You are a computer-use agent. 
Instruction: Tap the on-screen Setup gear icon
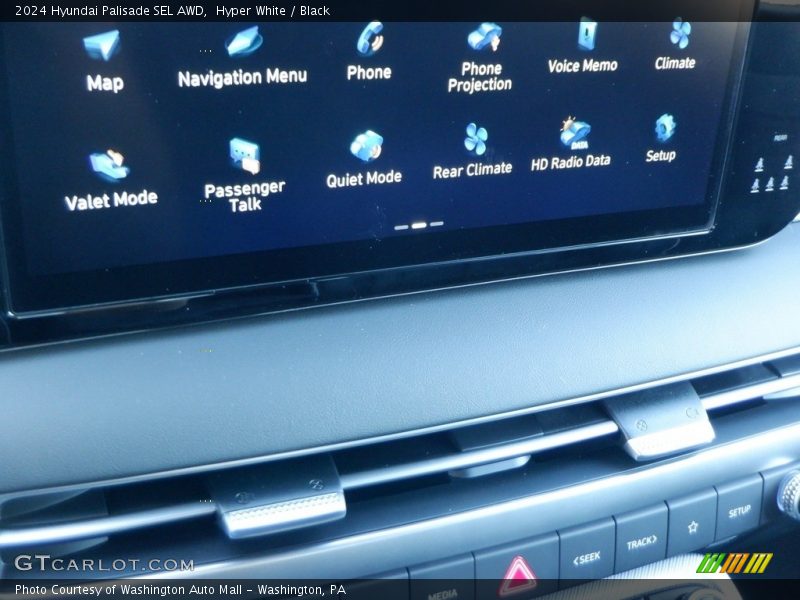click(664, 128)
